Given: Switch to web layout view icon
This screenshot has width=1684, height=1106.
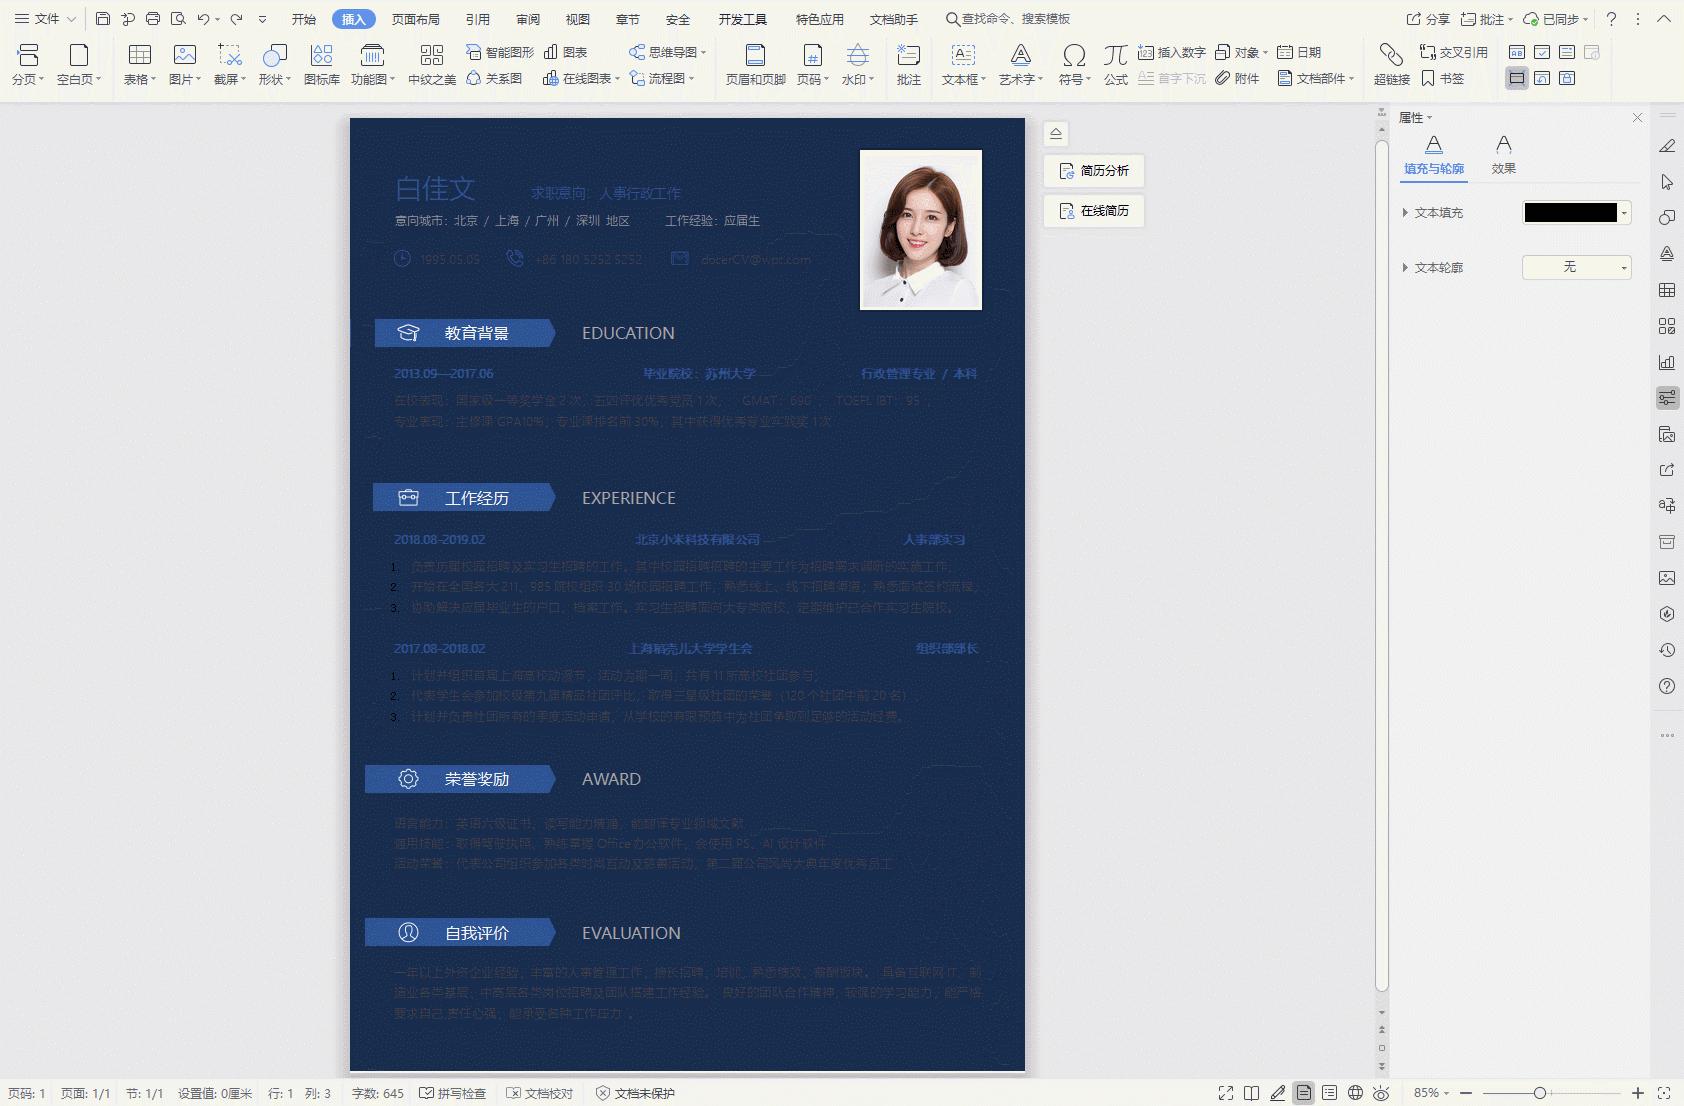Looking at the screenshot, I should coord(1355,1093).
